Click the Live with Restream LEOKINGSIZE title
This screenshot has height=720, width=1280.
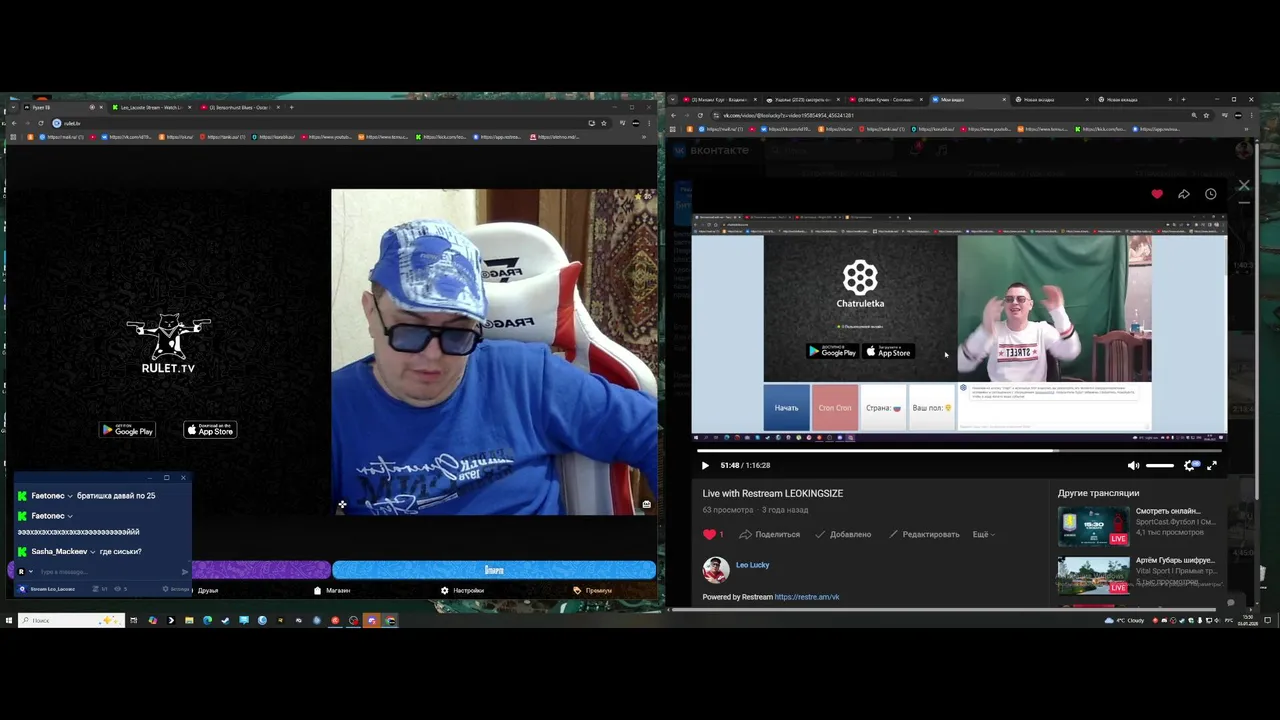[x=773, y=493]
